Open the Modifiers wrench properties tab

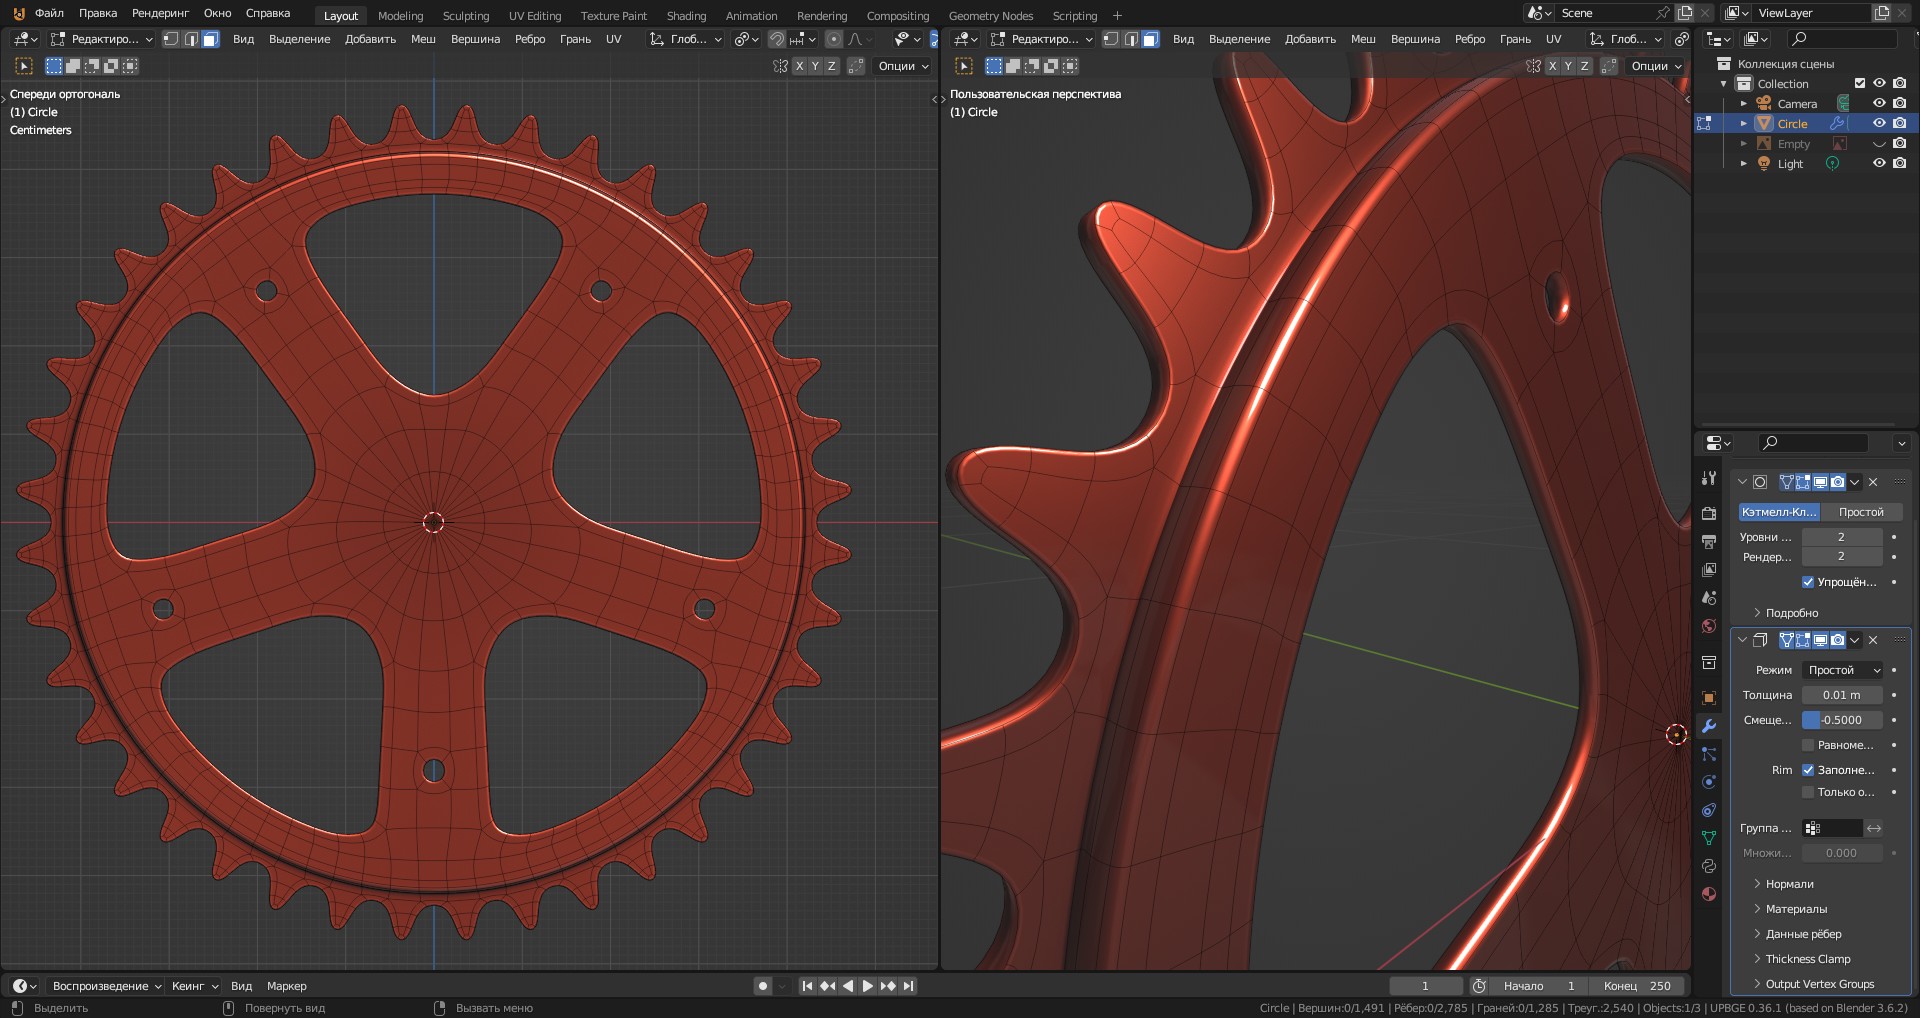click(1709, 726)
